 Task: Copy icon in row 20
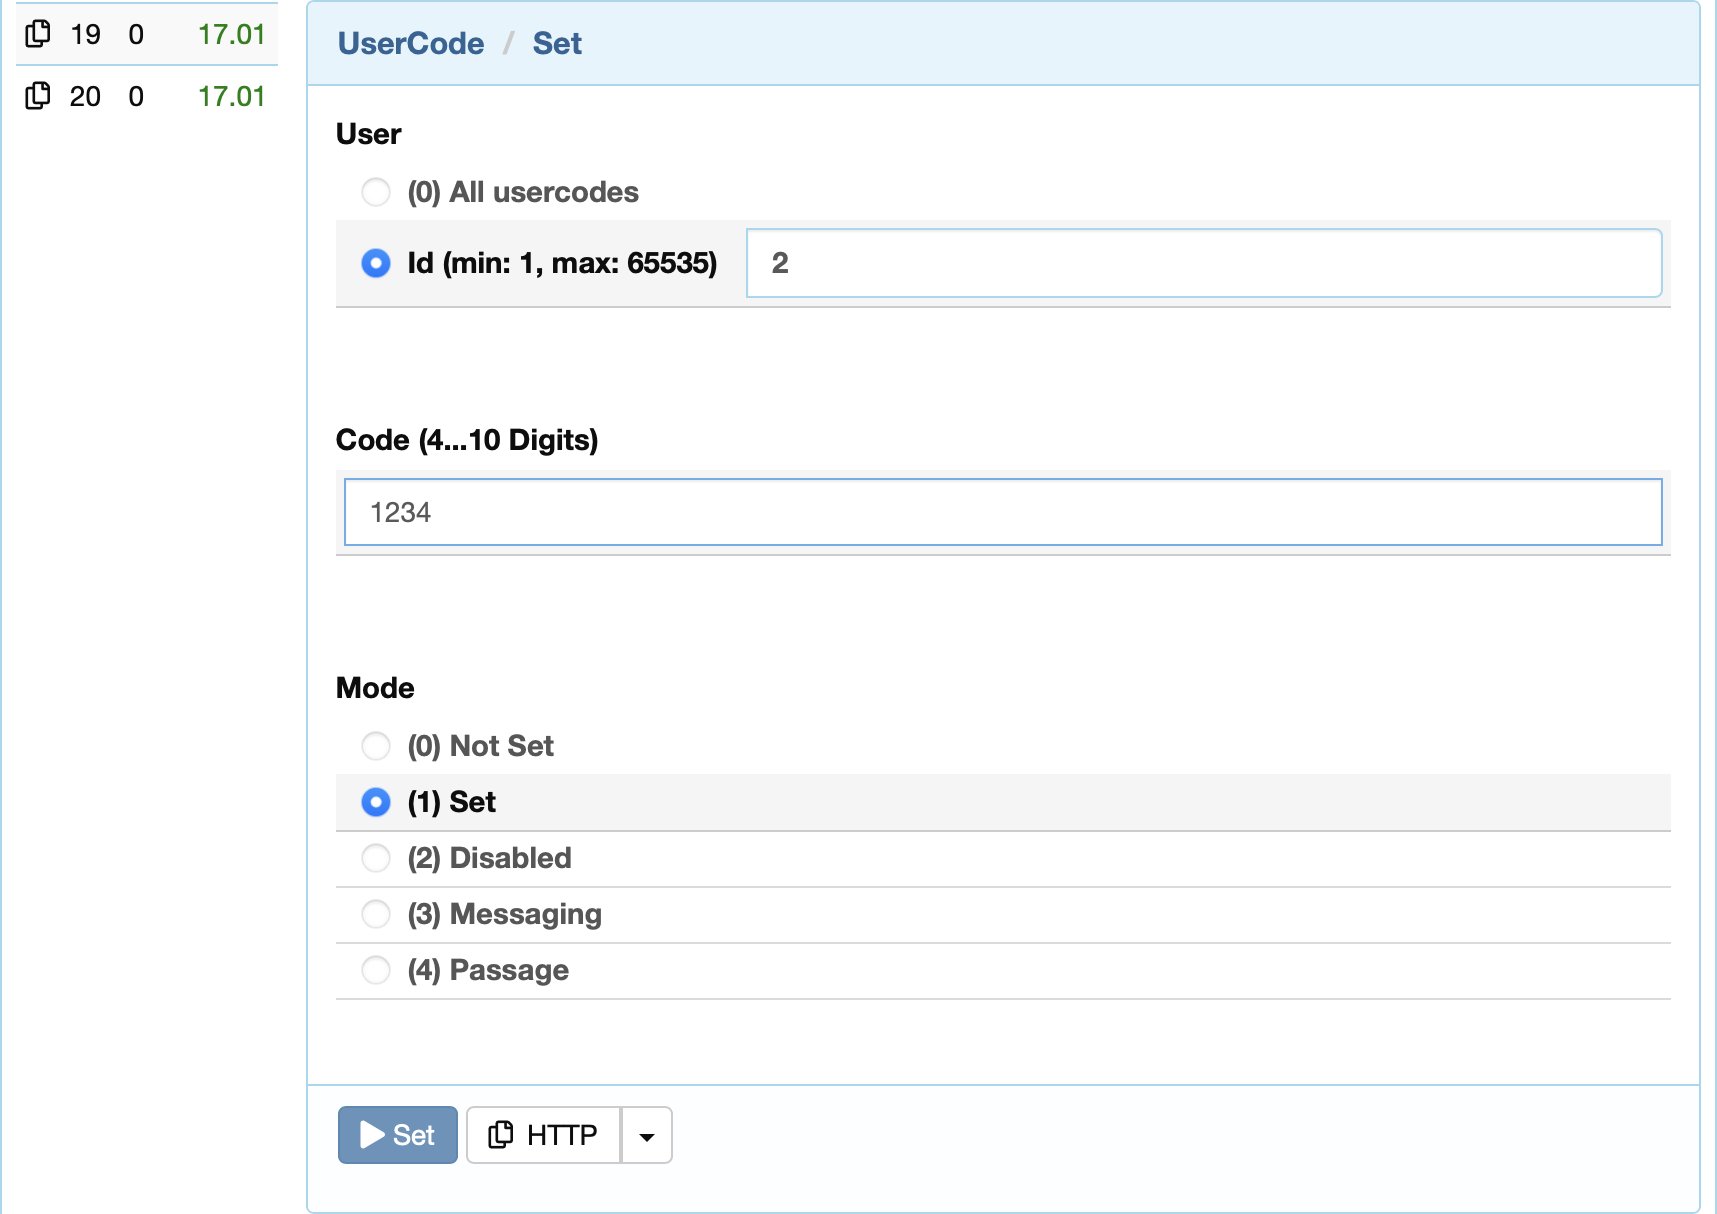point(38,96)
